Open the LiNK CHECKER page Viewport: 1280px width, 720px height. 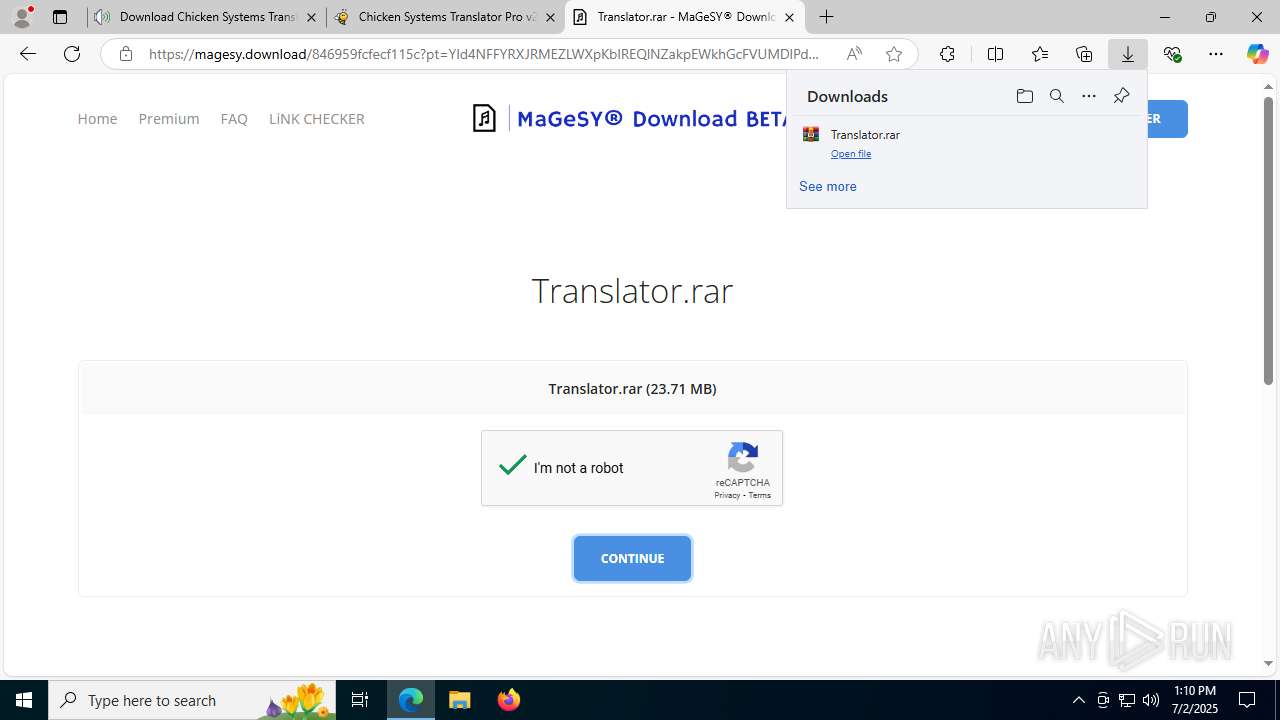[x=316, y=118]
